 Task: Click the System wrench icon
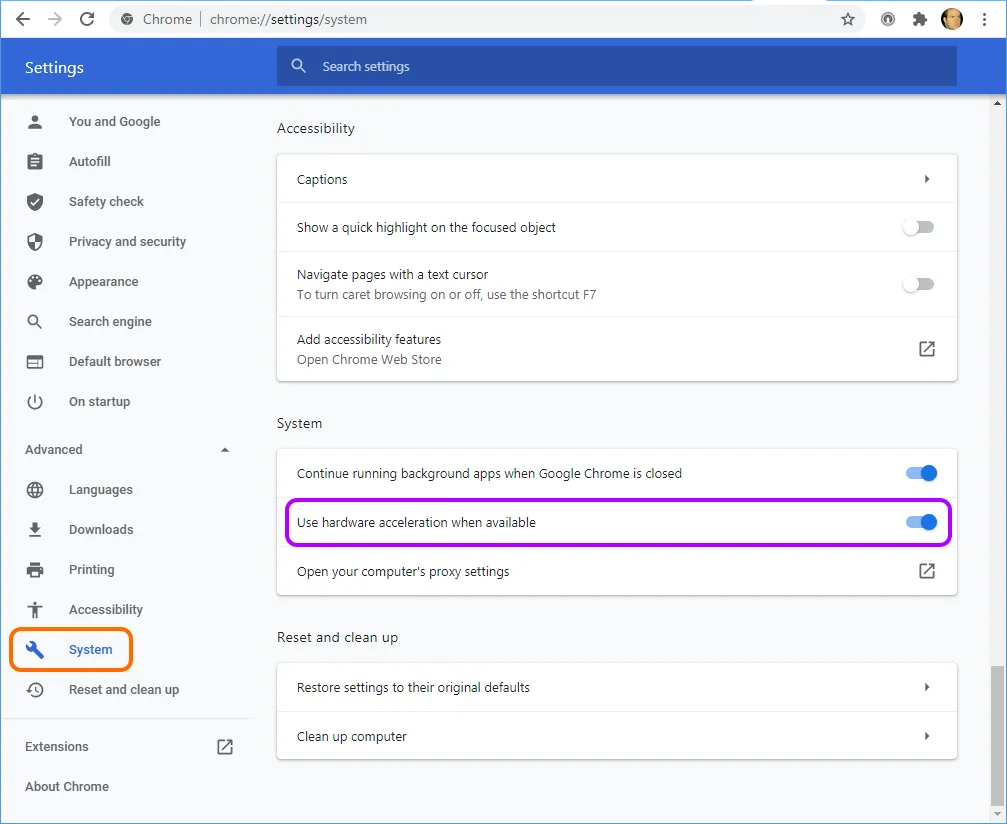coord(35,650)
